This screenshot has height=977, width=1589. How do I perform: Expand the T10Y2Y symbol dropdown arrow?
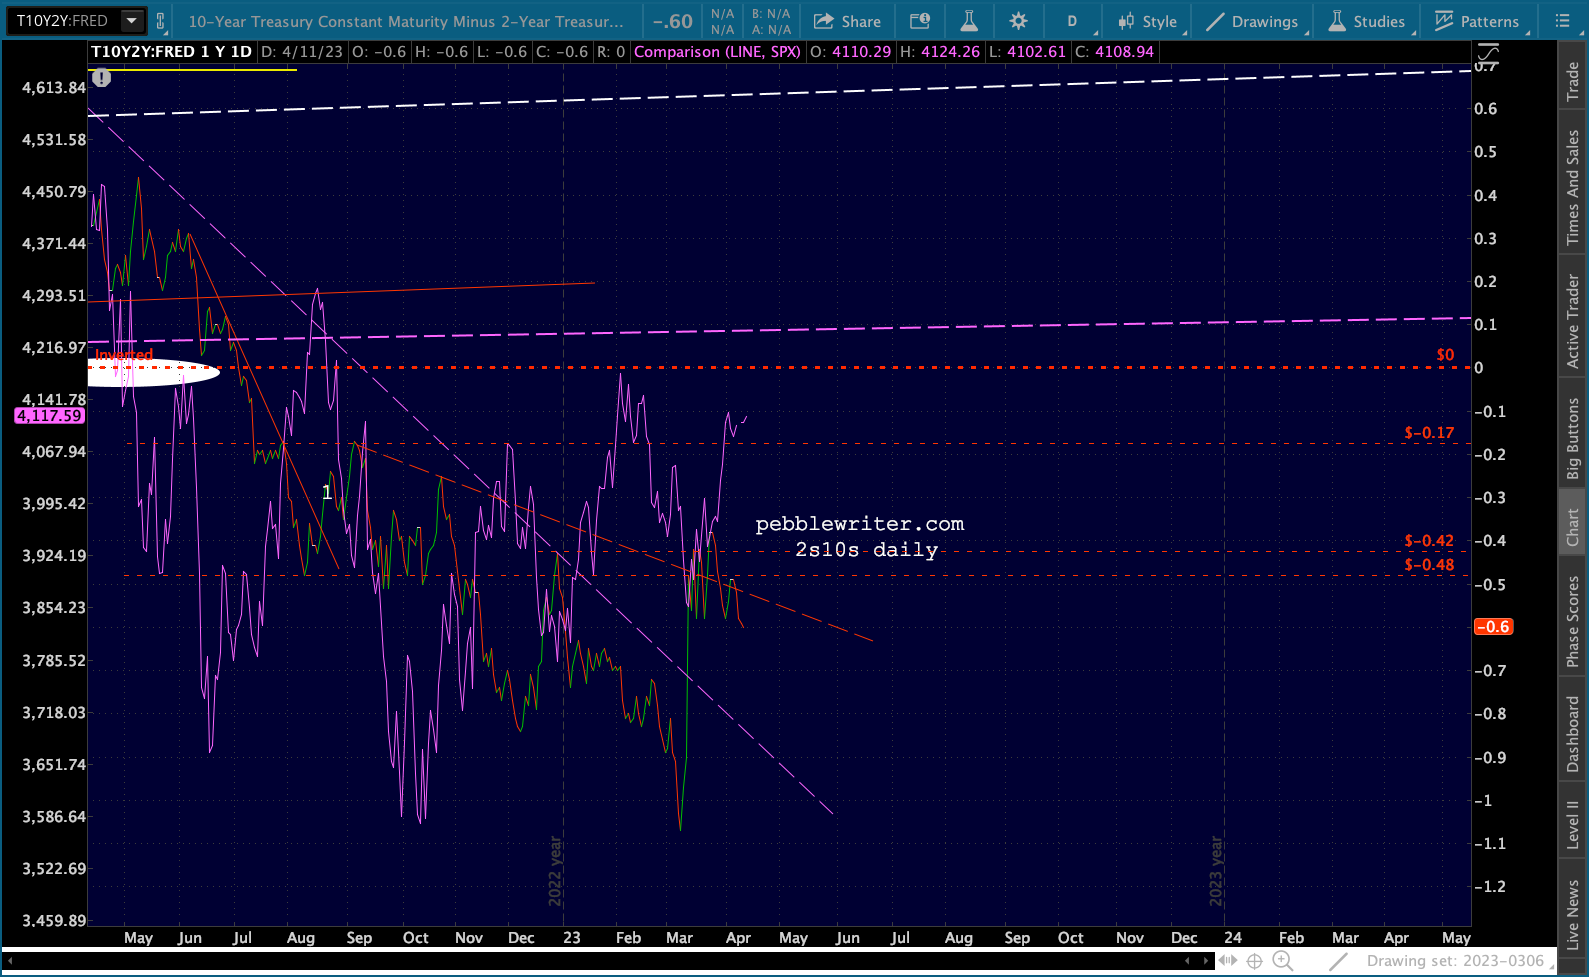(x=131, y=21)
